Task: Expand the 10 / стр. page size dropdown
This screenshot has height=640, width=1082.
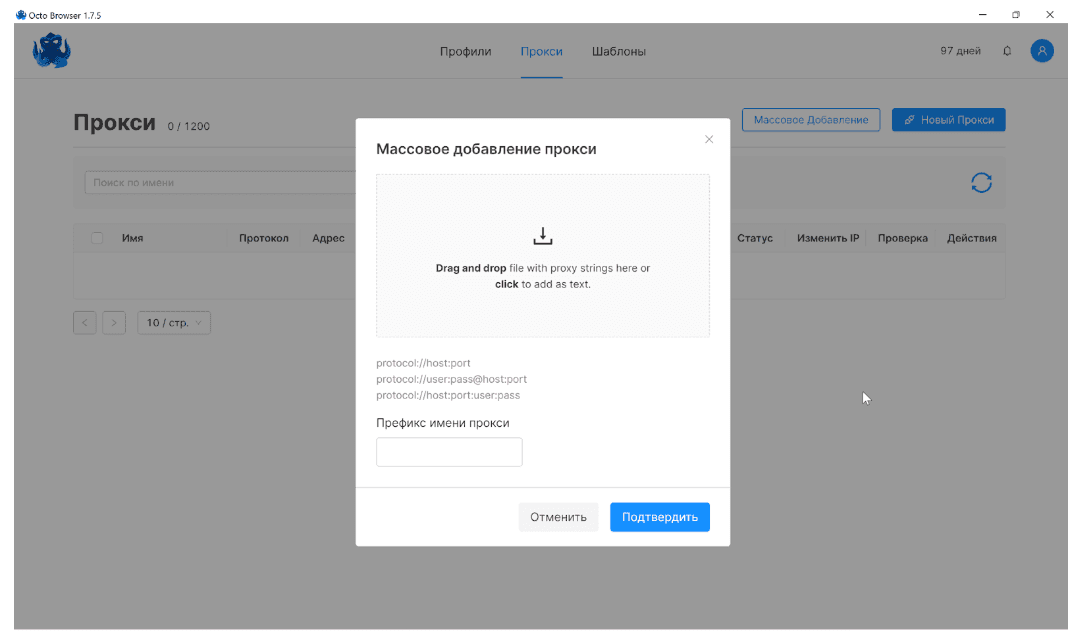Action: [x=174, y=323]
